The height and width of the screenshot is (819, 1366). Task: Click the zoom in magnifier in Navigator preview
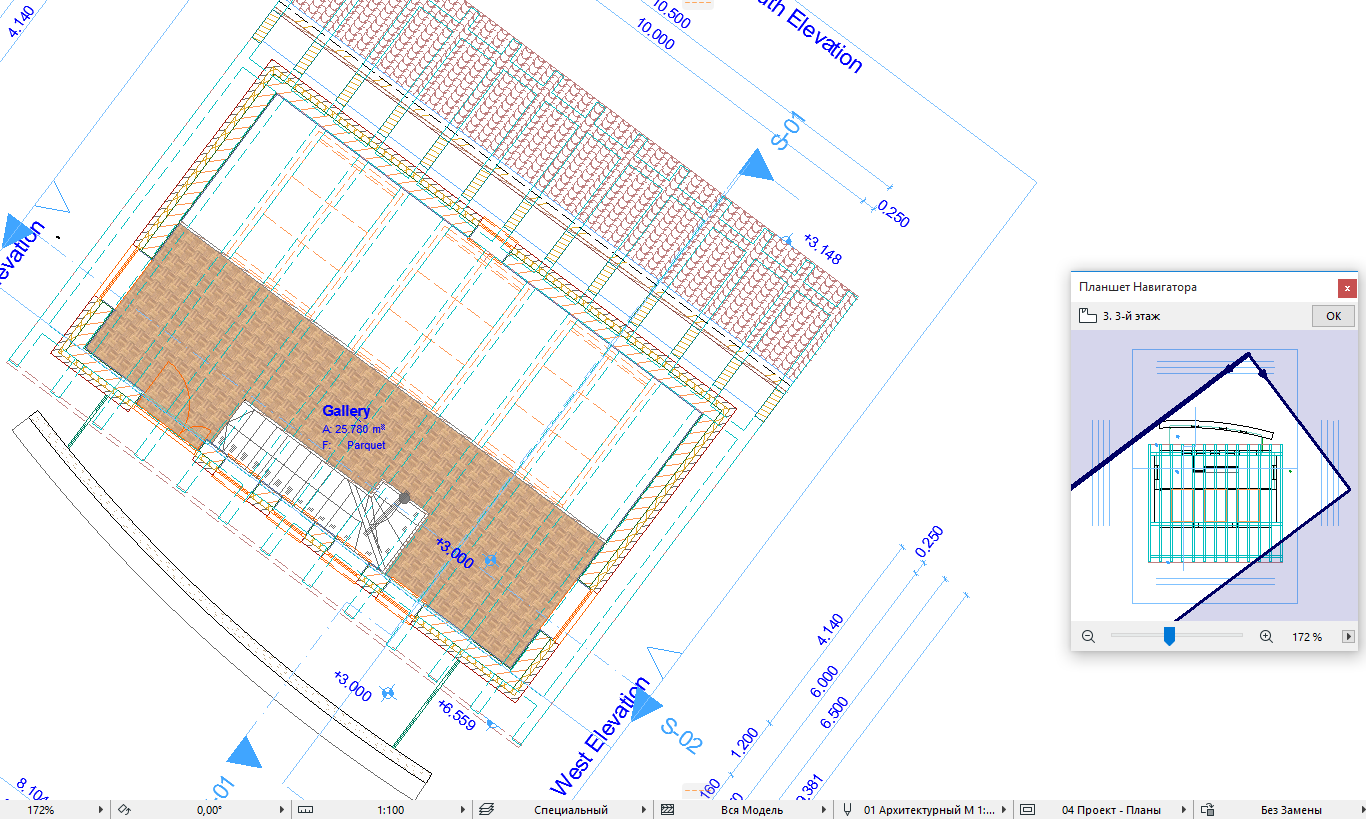[x=1266, y=636]
